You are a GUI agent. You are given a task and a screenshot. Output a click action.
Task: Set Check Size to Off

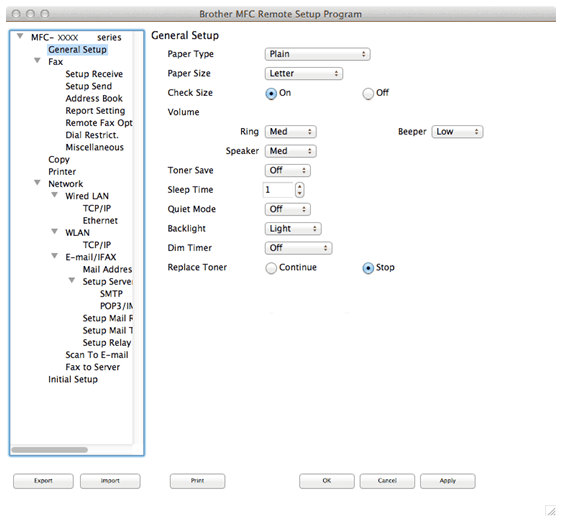(x=368, y=94)
